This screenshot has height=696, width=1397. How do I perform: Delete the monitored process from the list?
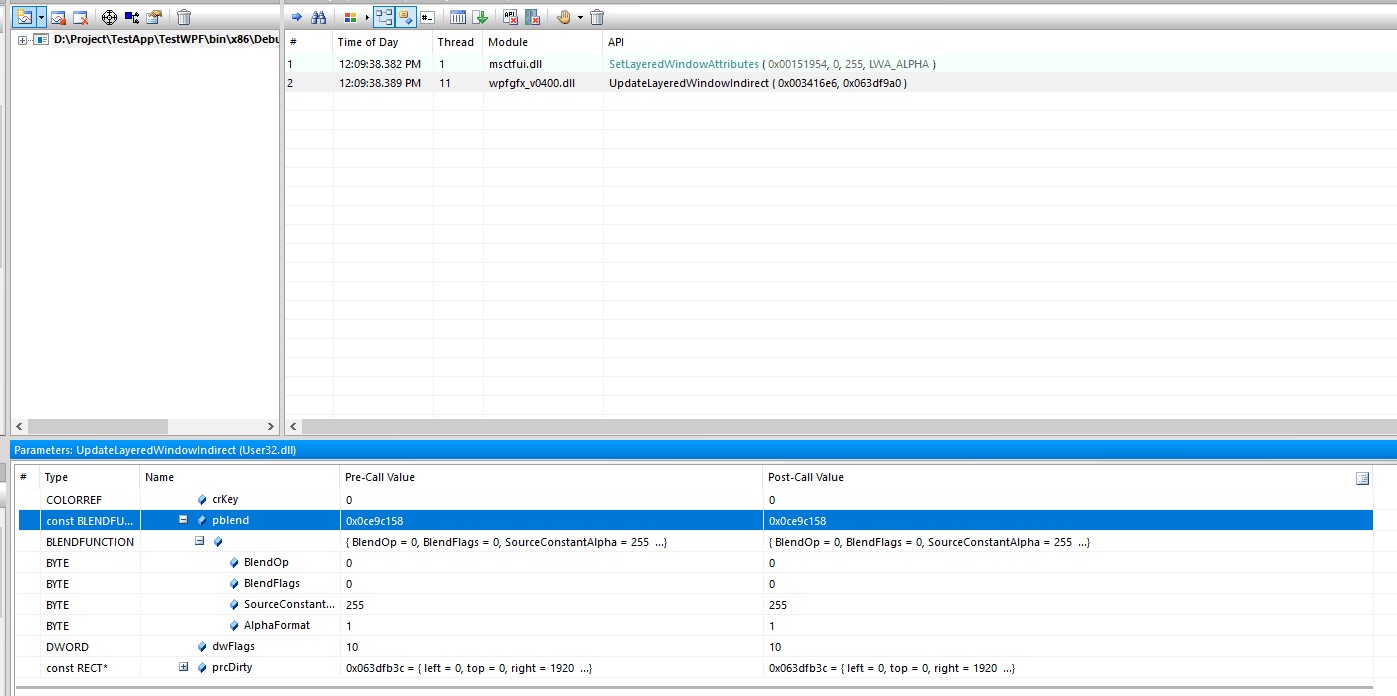(x=186, y=17)
